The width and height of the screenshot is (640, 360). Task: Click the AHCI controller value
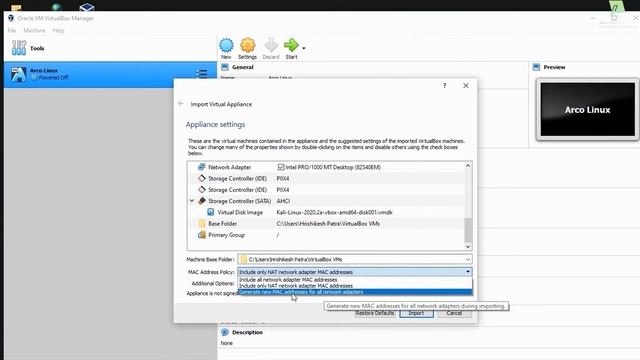tap(283, 201)
